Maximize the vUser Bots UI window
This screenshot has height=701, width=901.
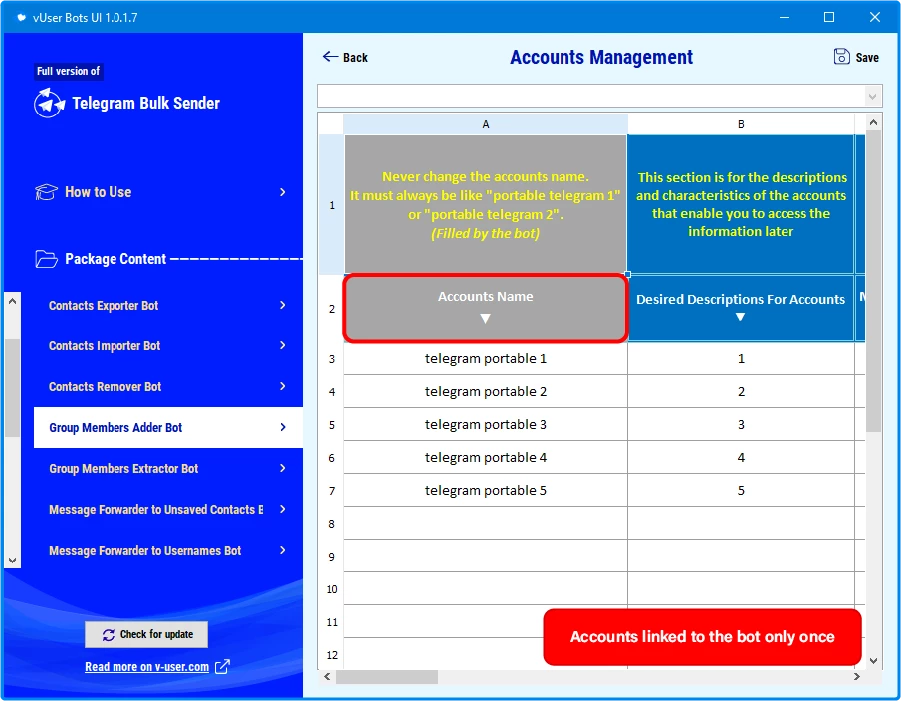(x=829, y=17)
